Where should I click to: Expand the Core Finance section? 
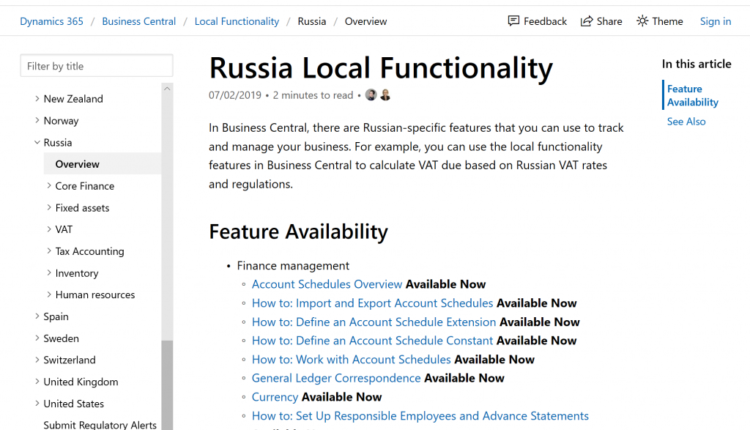[x=49, y=186]
